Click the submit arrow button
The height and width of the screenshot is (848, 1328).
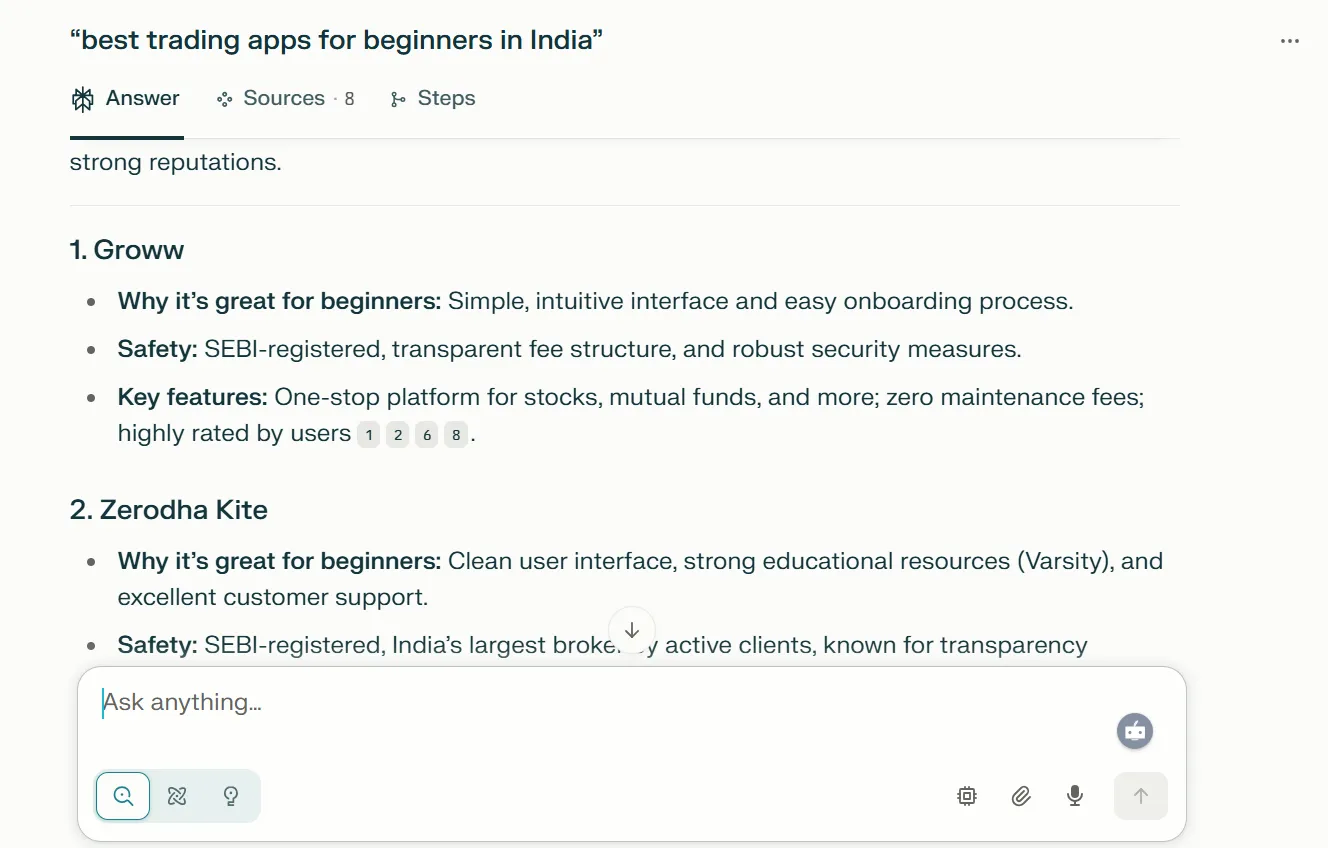[1141, 796]
